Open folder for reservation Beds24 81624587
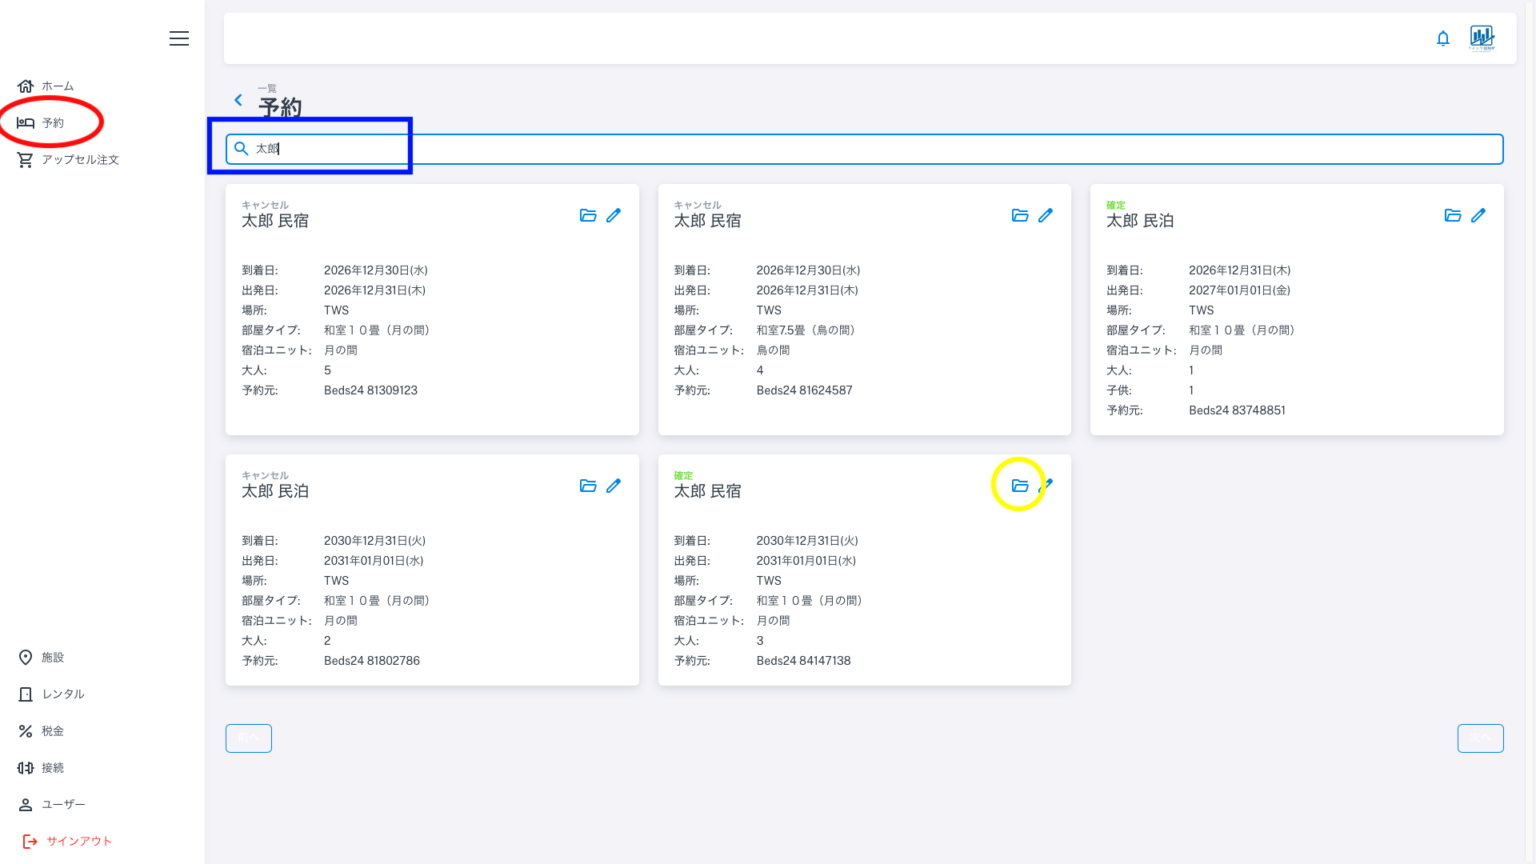The height and width of the screenshot is (864, 1536). [x=1020, y=216]
